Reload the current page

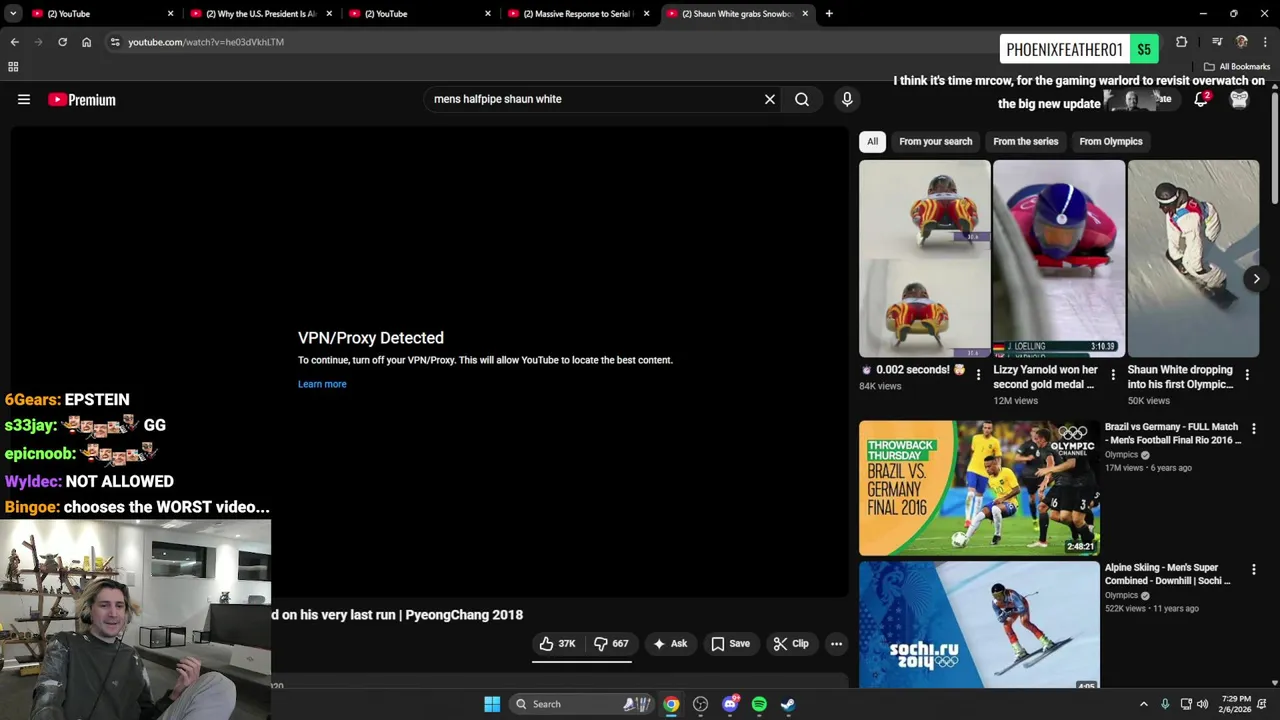click(62, 42)
